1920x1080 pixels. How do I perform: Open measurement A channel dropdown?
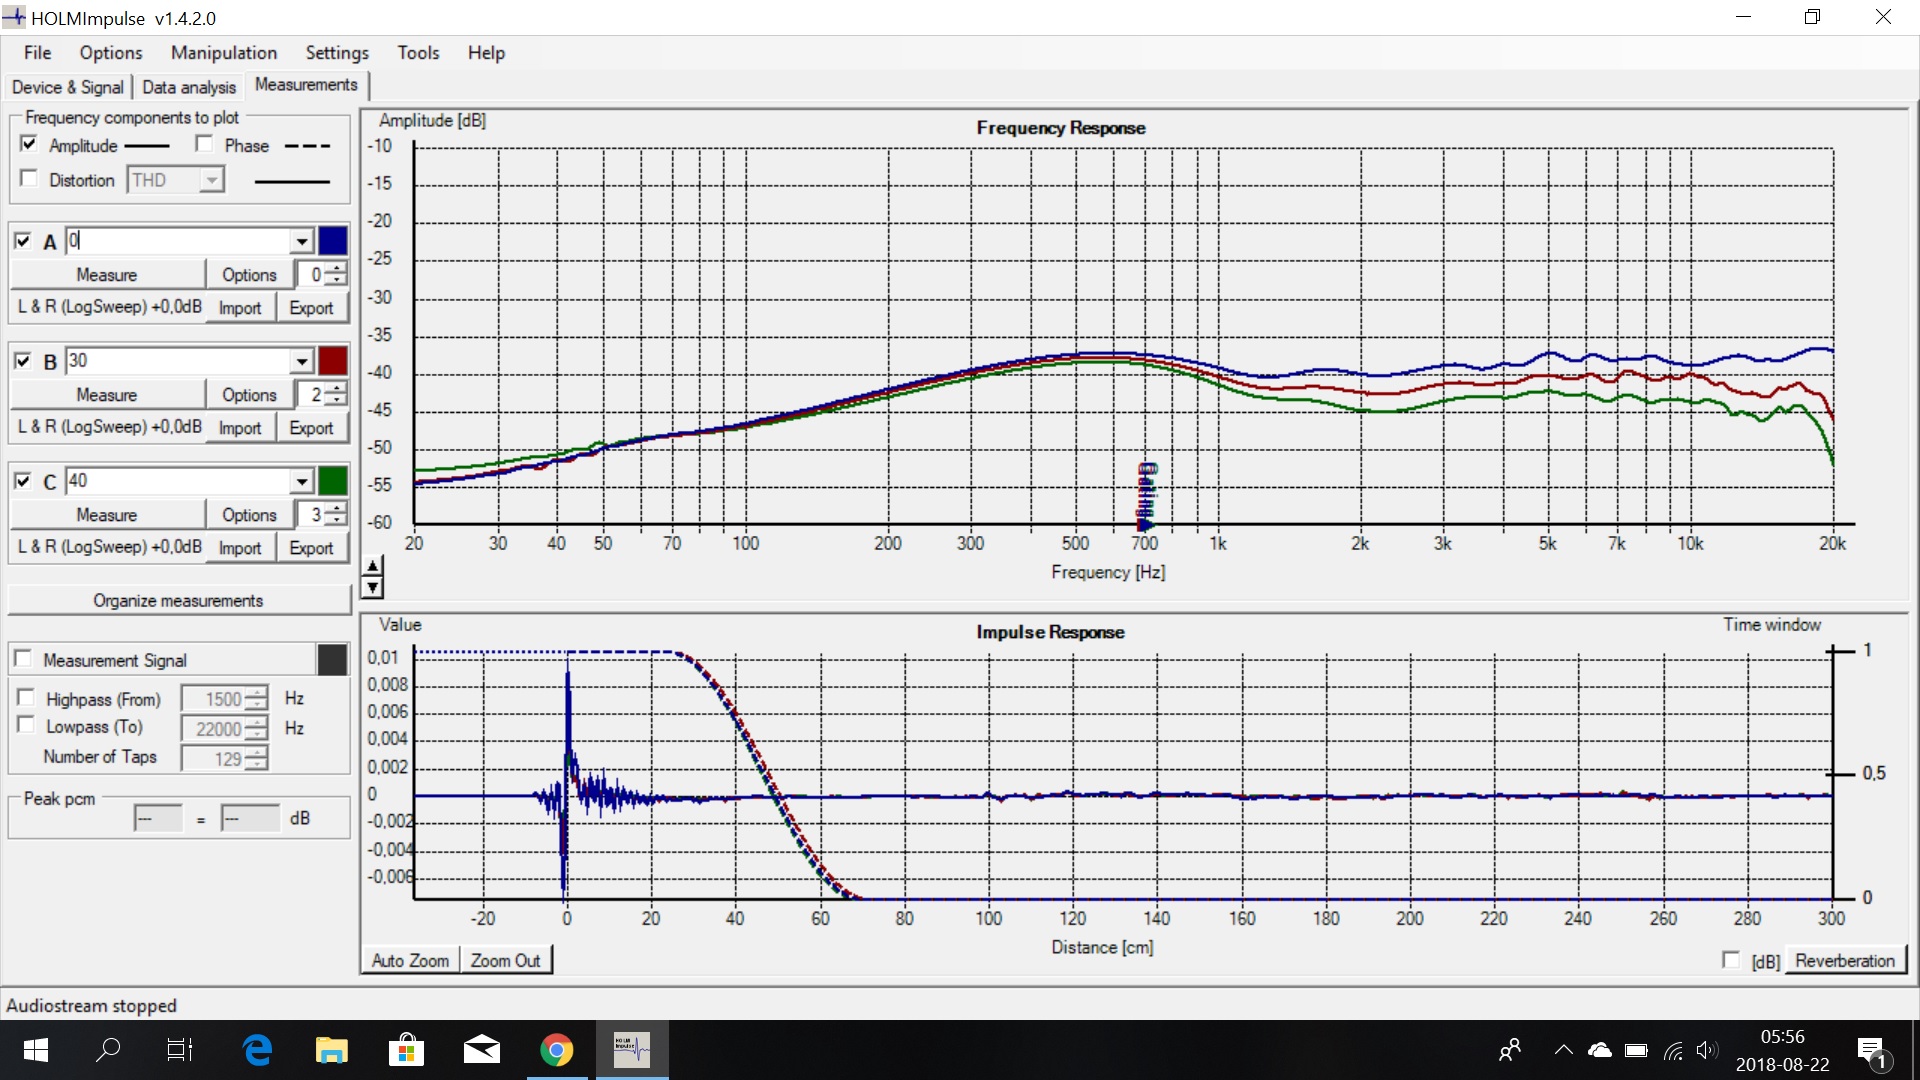(301, 241)
